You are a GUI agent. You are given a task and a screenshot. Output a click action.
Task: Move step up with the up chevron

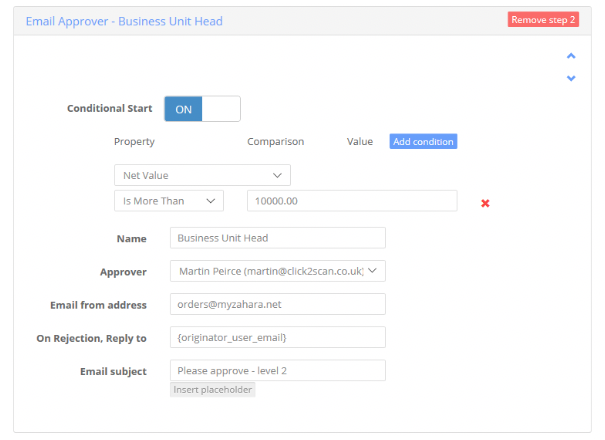(x=571, y=56)
